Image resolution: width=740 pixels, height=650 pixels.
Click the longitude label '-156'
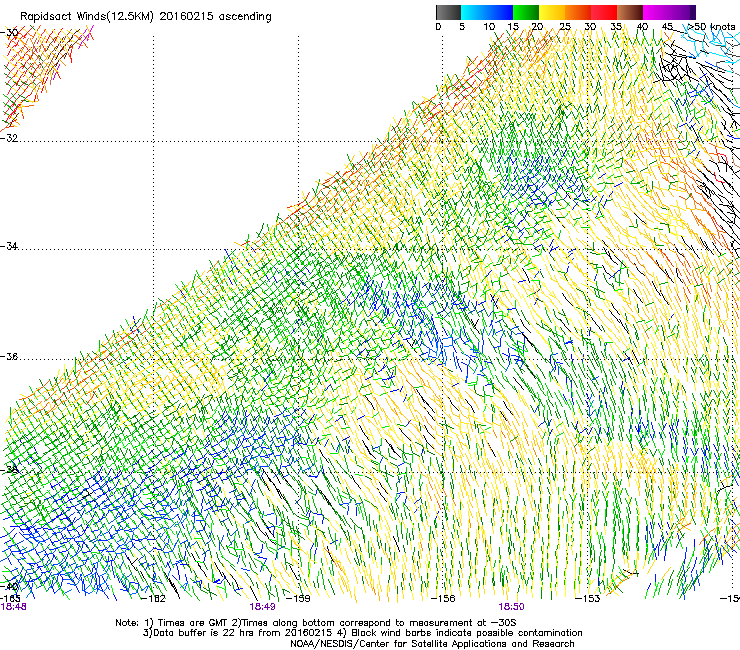[443, 599]
